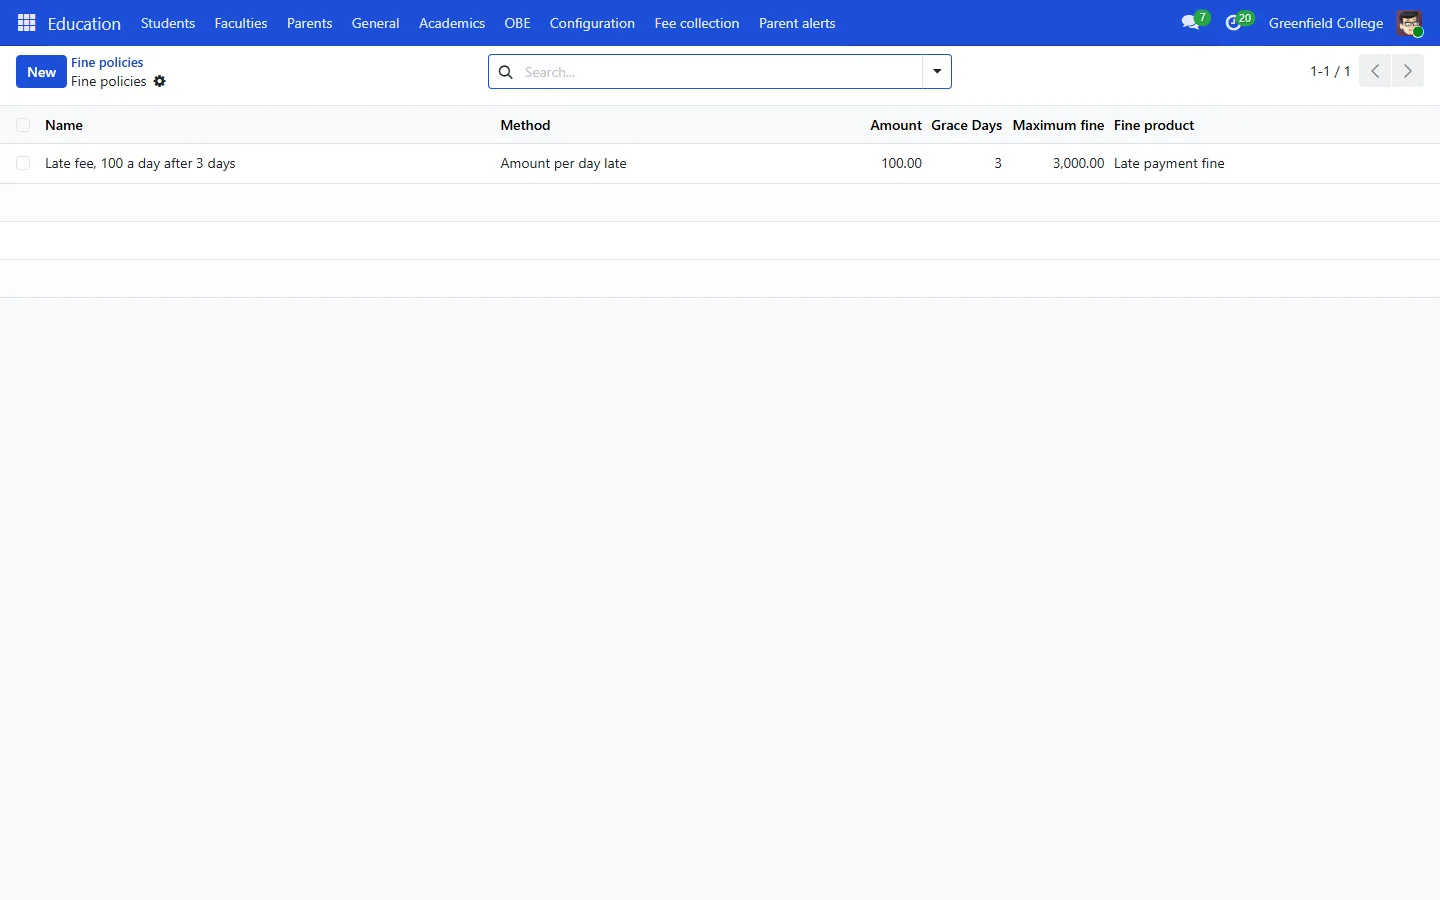Image resolution: width=1440 pixels, height=900 pixels.
Task: Click the Education app title
Action: click(x=84, y=23)
